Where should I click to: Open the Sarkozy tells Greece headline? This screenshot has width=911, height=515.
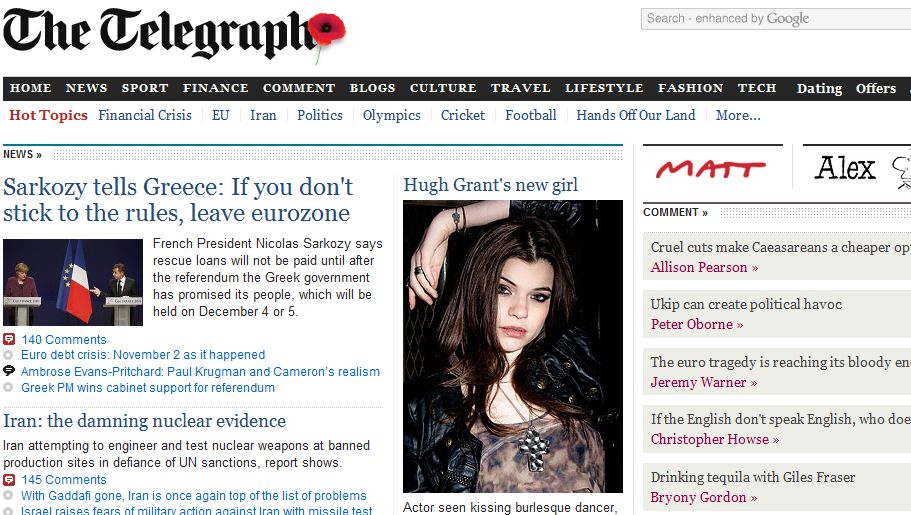tap(178, 200)
